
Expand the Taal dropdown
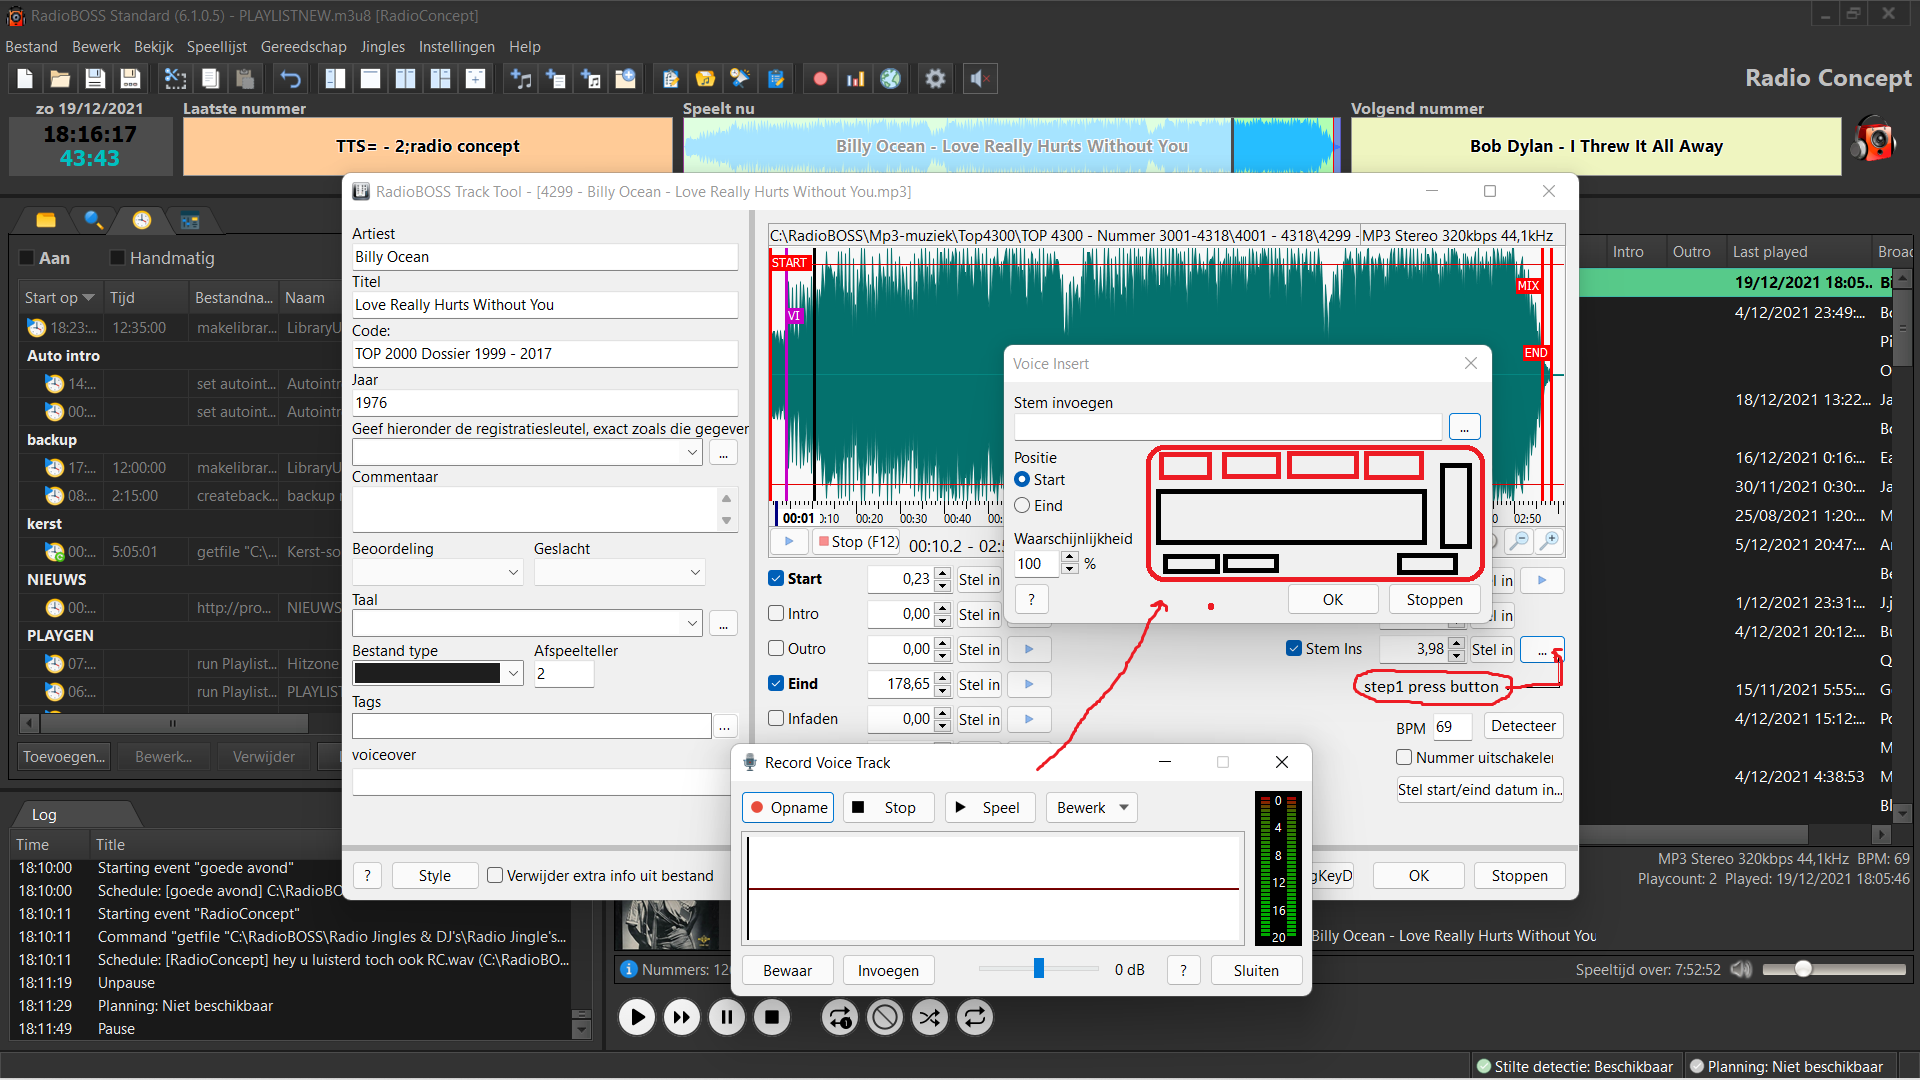692,623
